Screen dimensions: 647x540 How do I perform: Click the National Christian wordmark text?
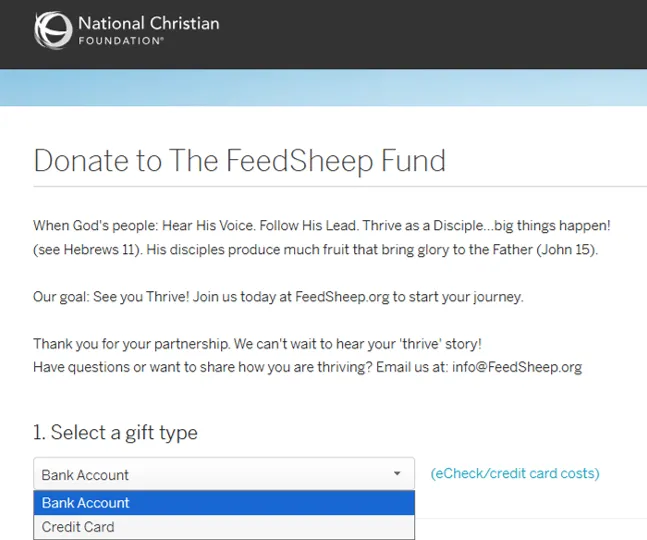point(148,23)
